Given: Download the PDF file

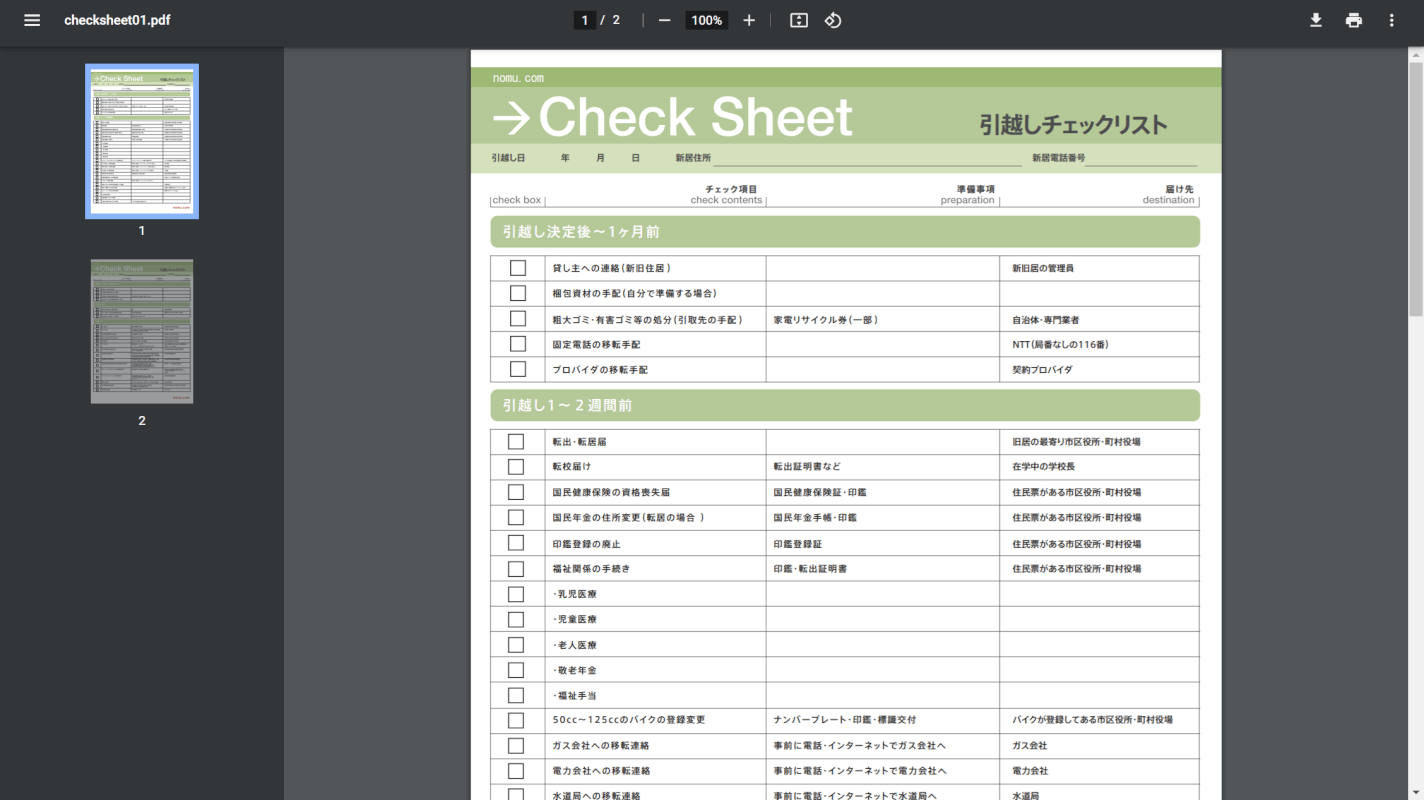Looking at the screenshot, I should click(1316, 20).
